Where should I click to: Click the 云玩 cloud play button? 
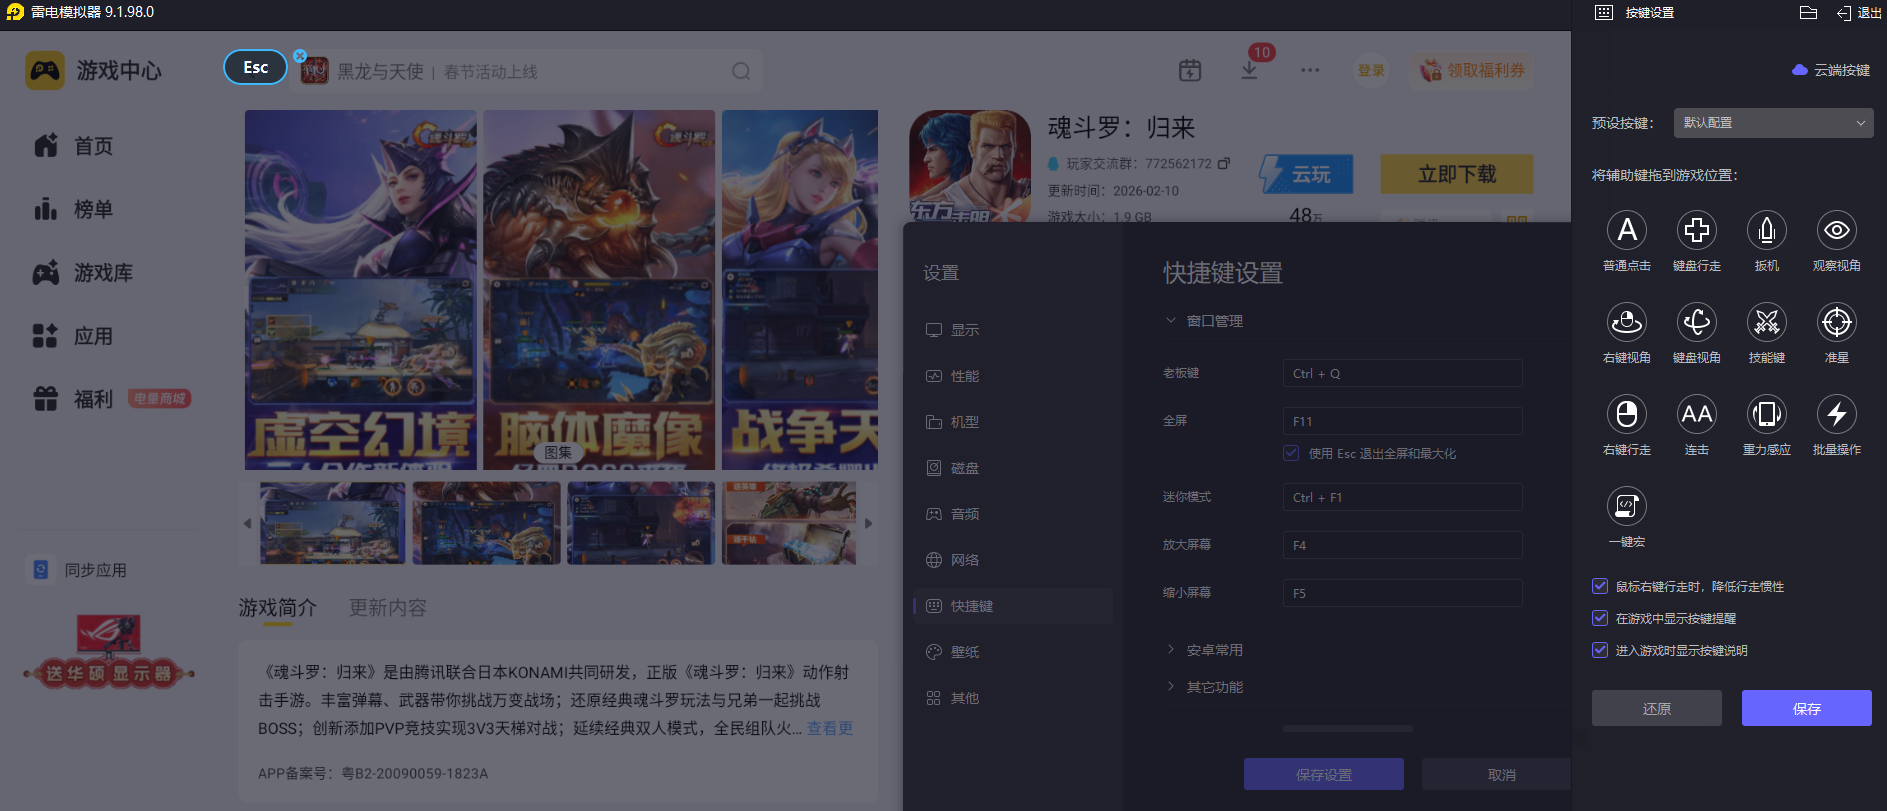click(x=1306, y=174)
